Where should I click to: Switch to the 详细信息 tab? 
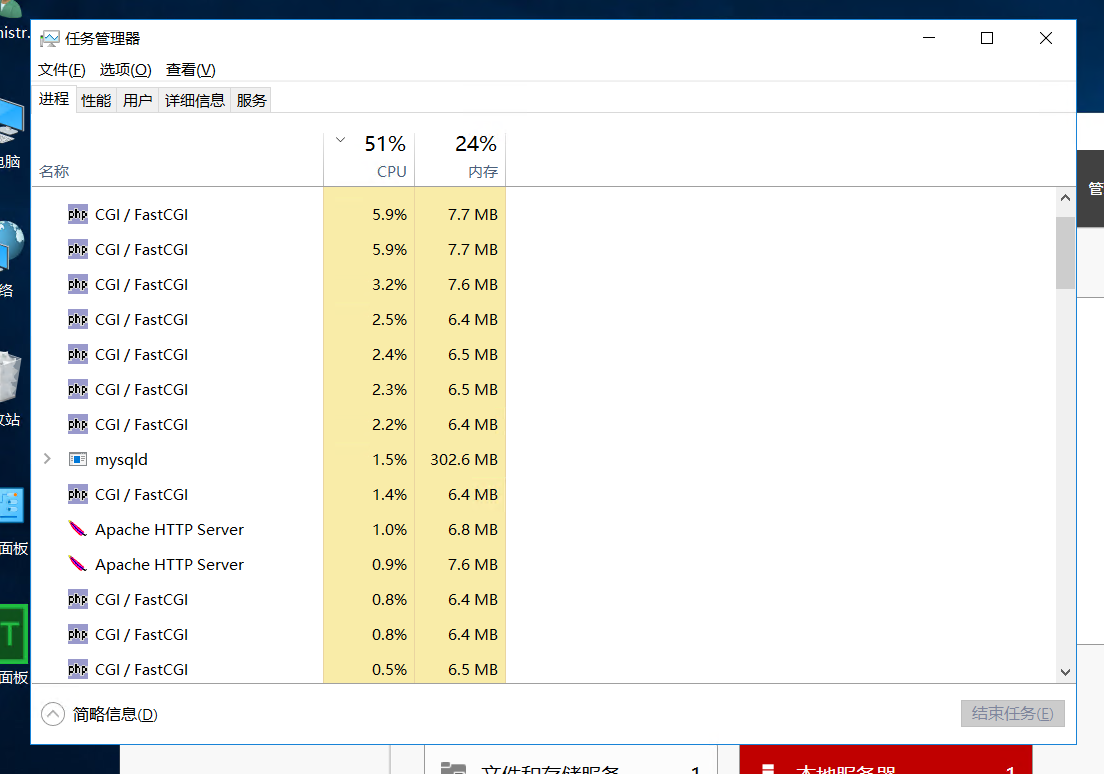coord(194,101)
